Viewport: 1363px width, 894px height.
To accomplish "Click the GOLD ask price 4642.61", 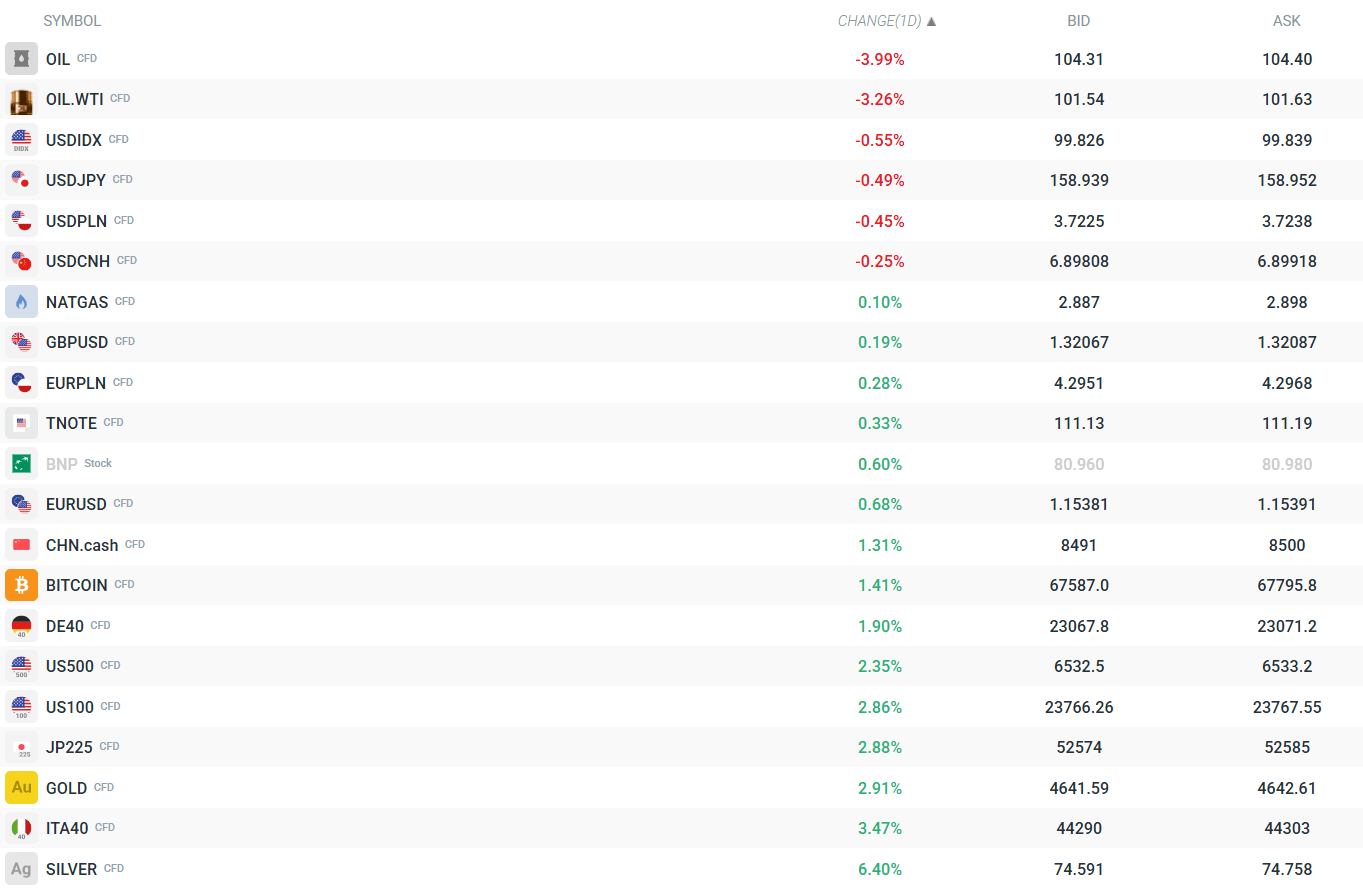I will [x=1287, y=788].
